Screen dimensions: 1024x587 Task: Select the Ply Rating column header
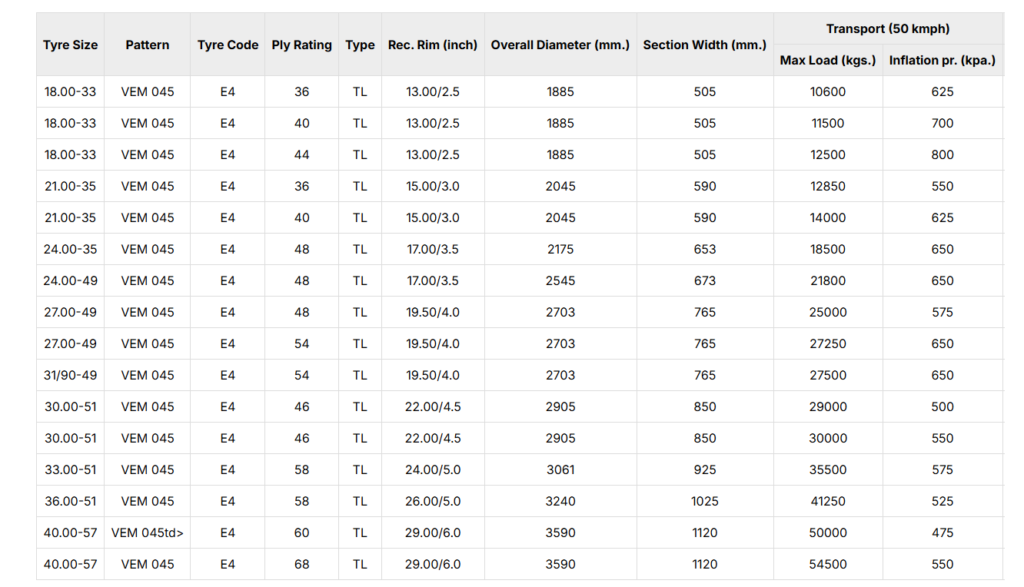point(302,45)
